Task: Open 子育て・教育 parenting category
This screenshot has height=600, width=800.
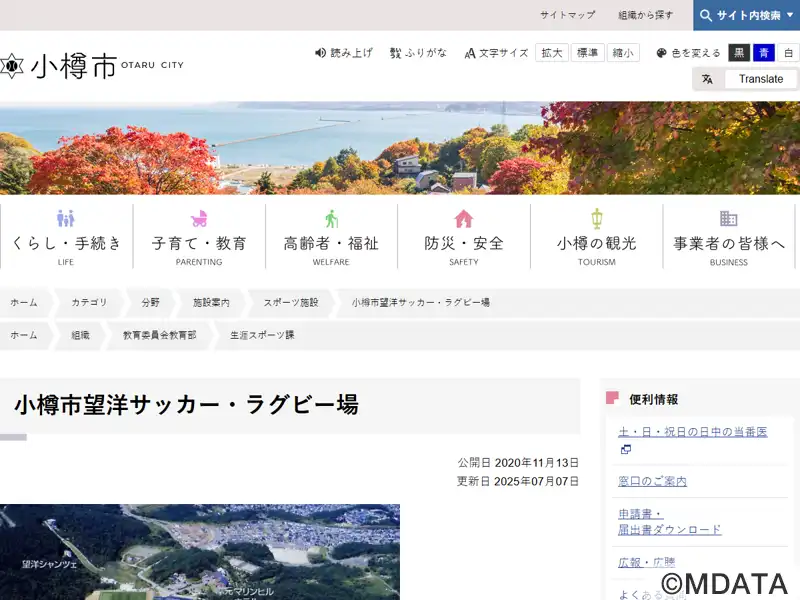Action: [x=199, y=236]
